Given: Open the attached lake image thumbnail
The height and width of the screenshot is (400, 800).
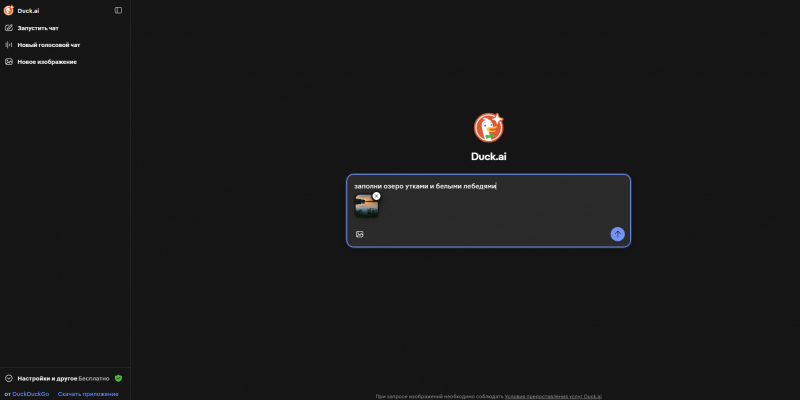Looking at the screenshot, I should (366, 206).
